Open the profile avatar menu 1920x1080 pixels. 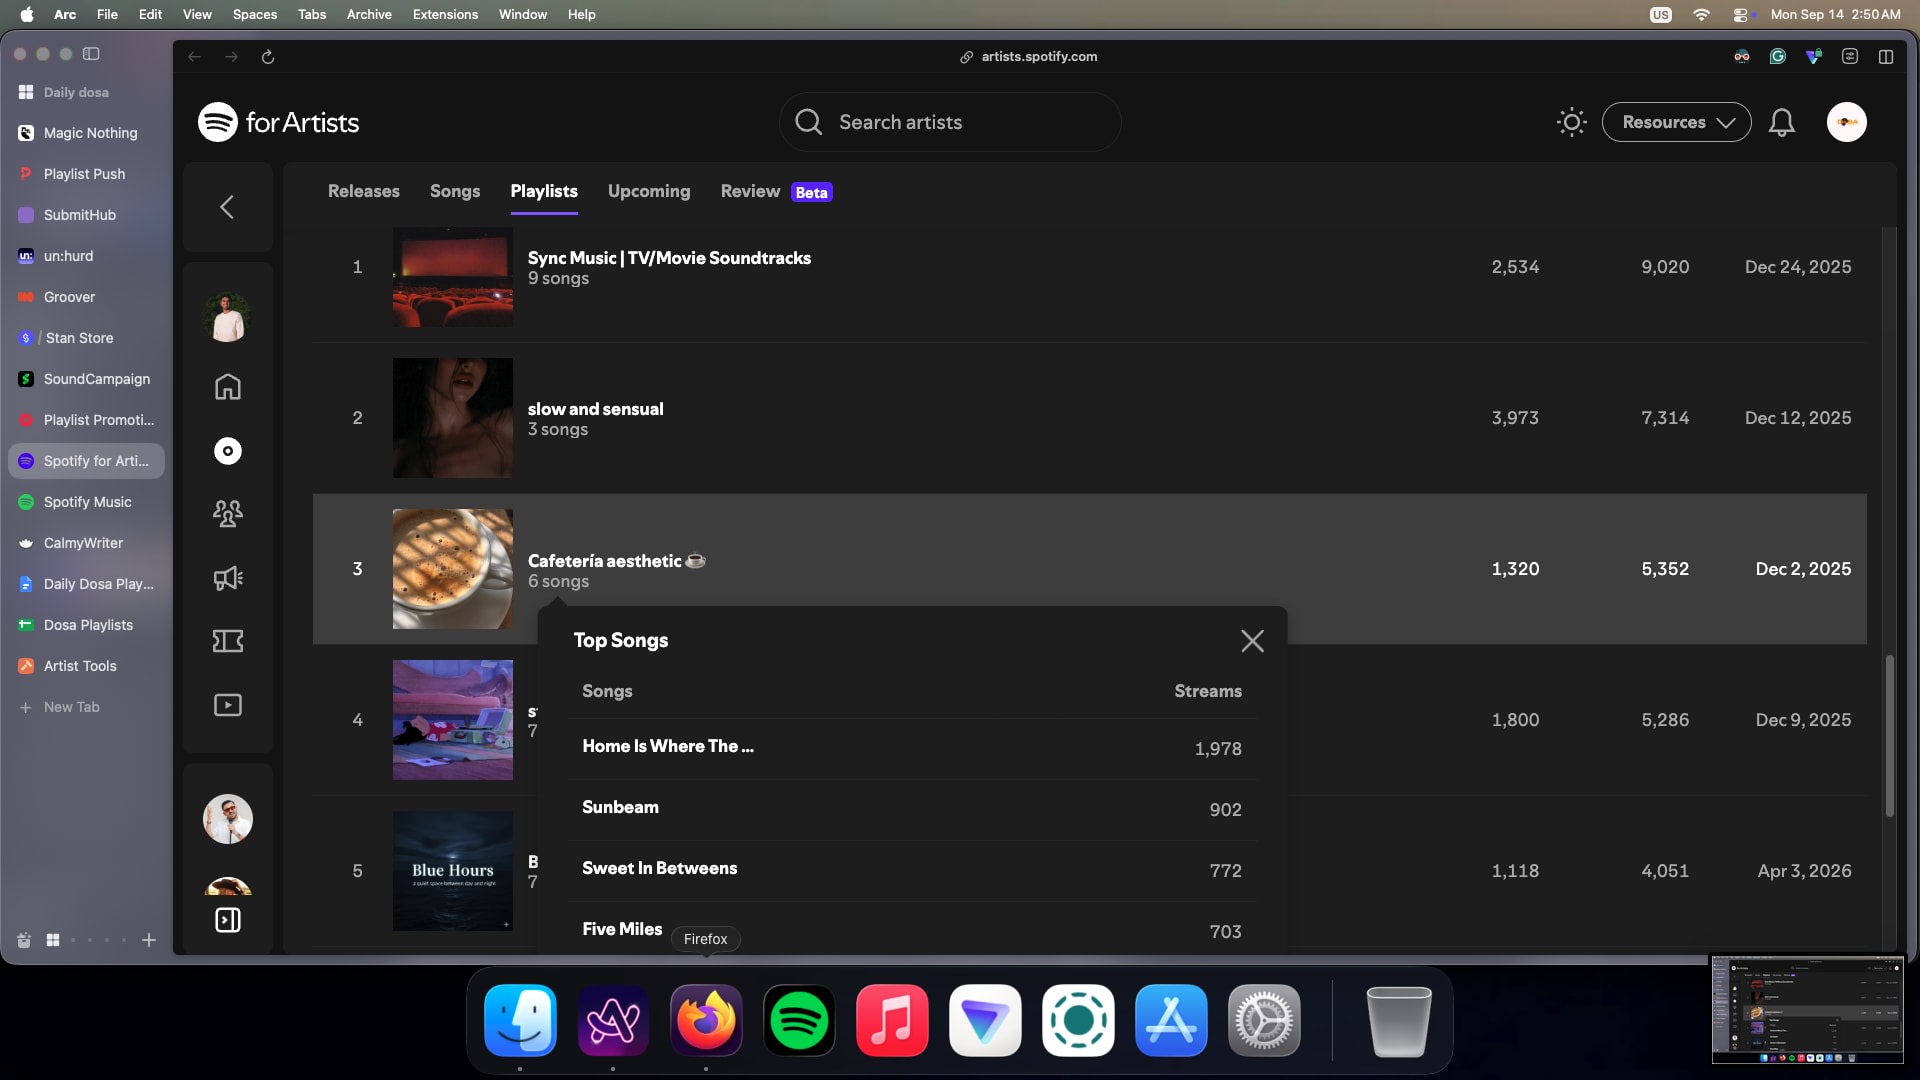(1847, 122)
